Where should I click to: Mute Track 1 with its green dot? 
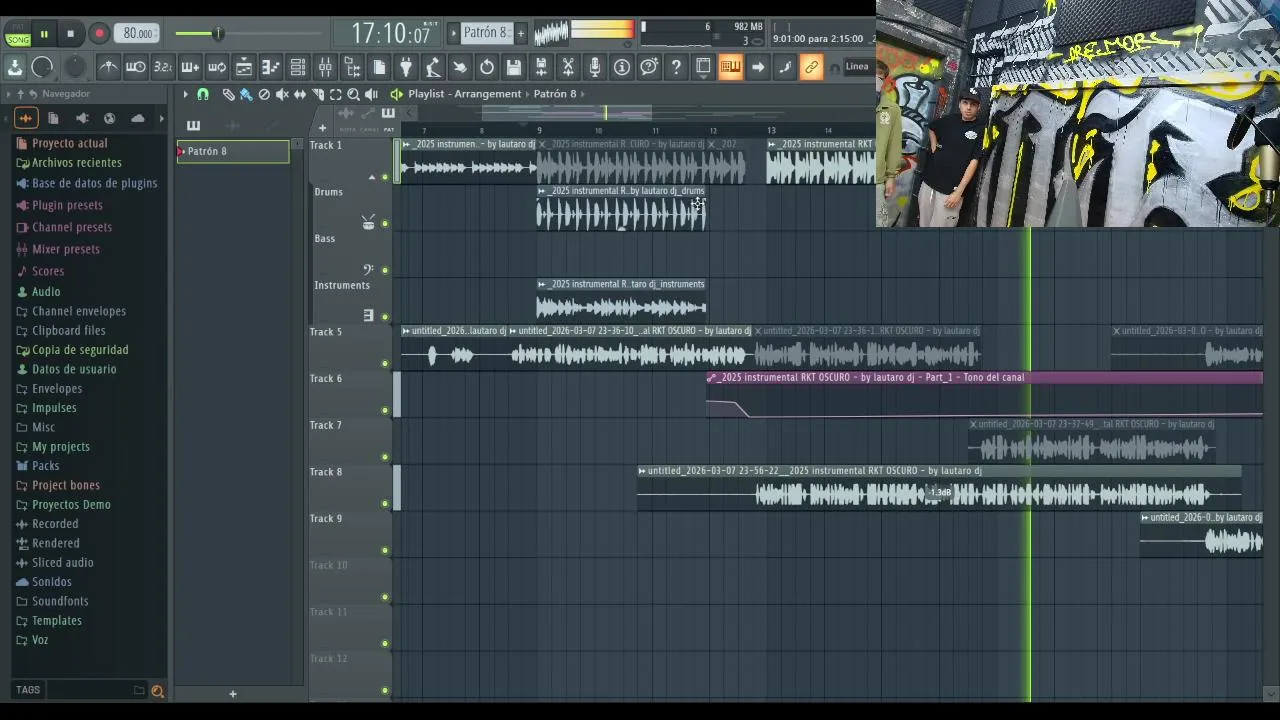[385, 177]
